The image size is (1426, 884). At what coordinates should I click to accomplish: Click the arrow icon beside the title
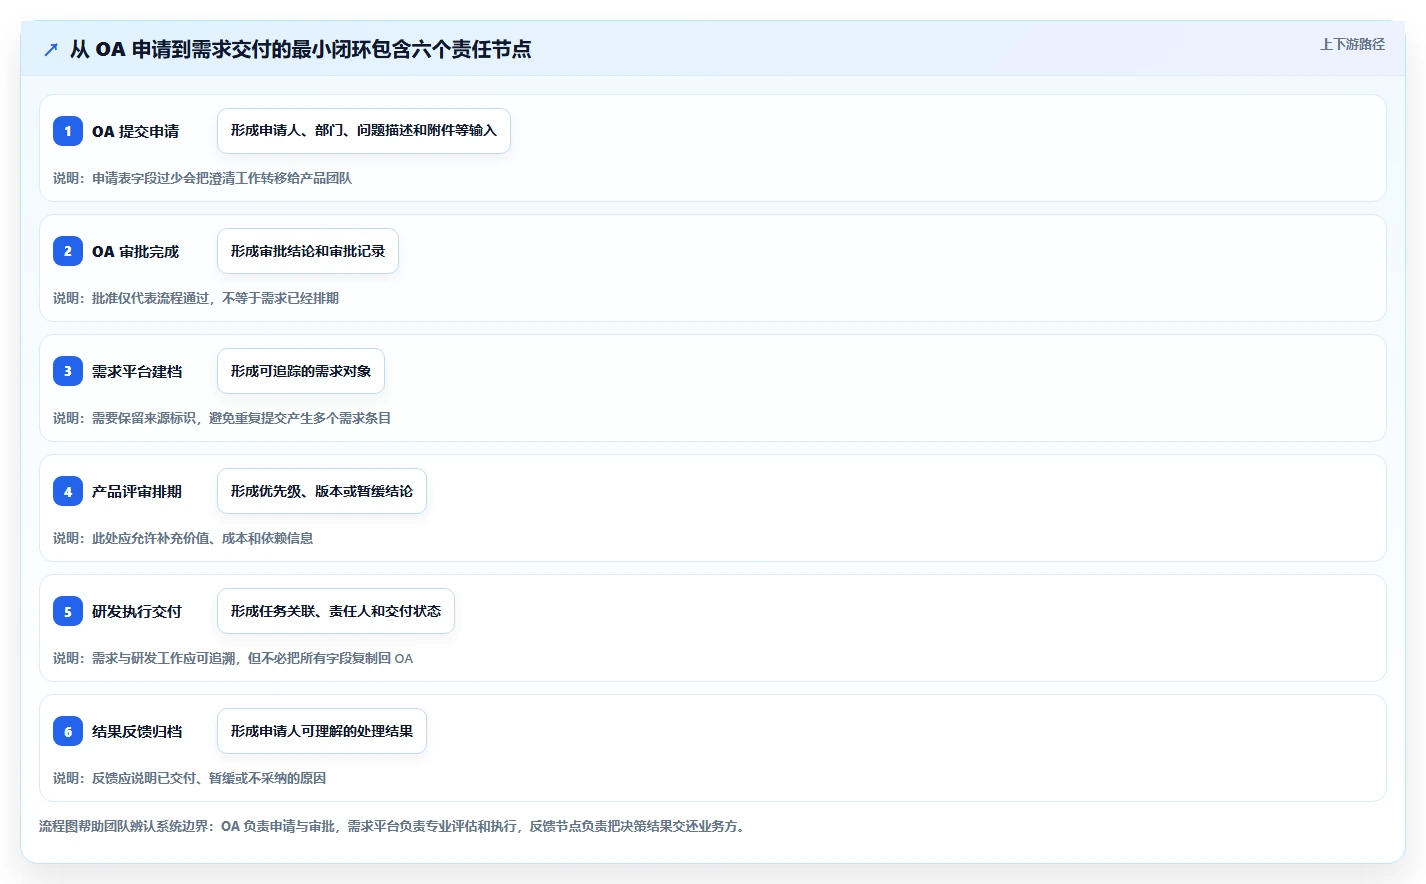tap(51, 49)
